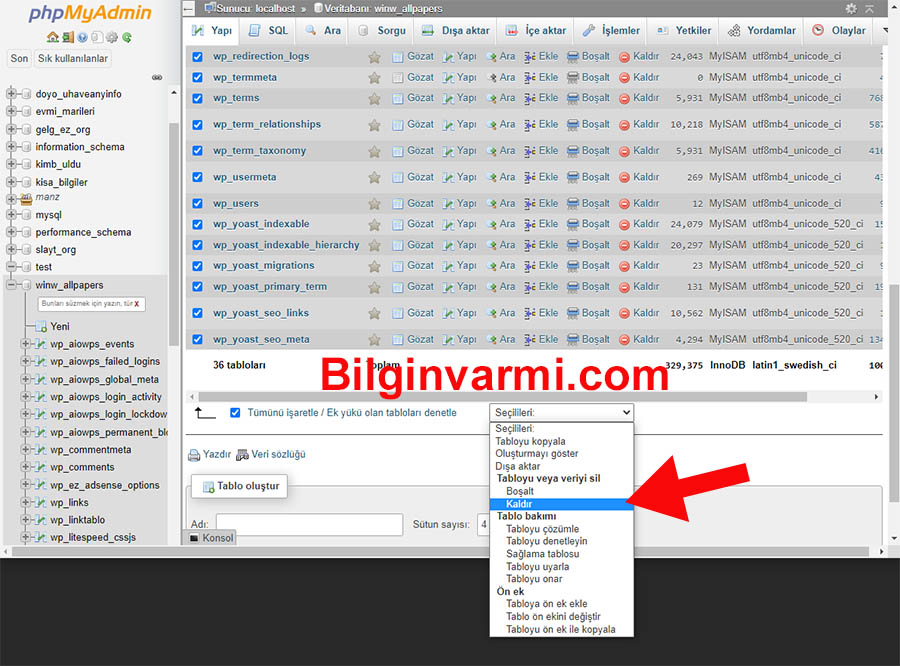Screen dimensions: 900x666
Task: Click the table name Adı input field
Action: point(309,524)
